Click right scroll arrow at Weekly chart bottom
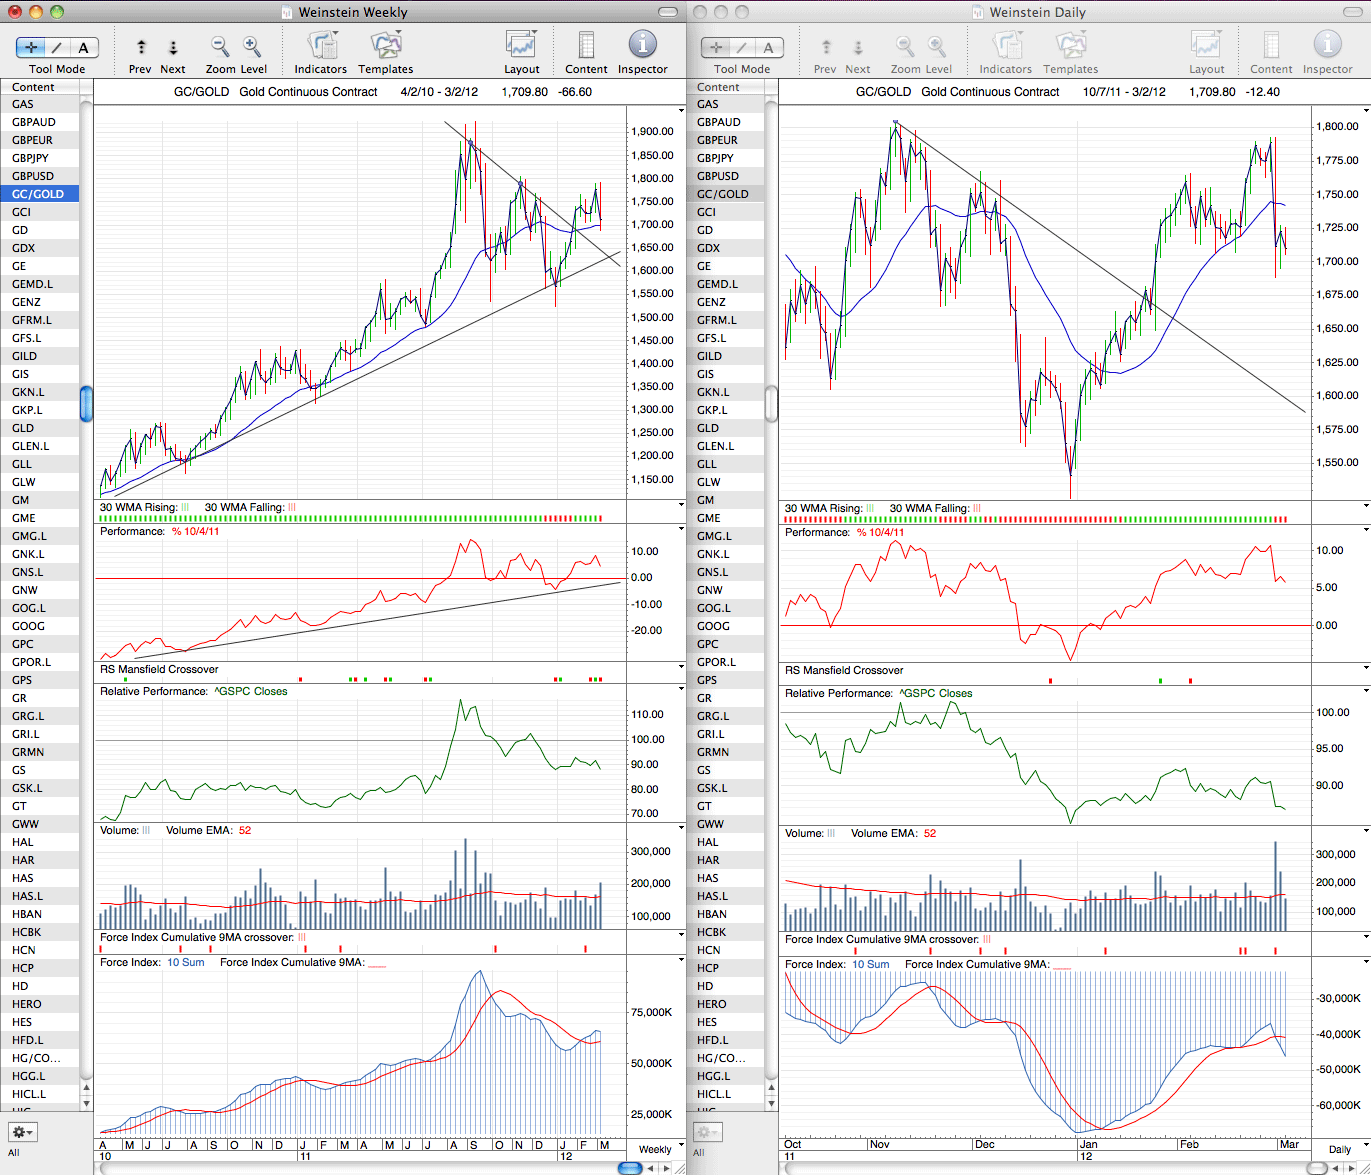Viewport: 1371px width, 1175px height. pos(668,1168)
